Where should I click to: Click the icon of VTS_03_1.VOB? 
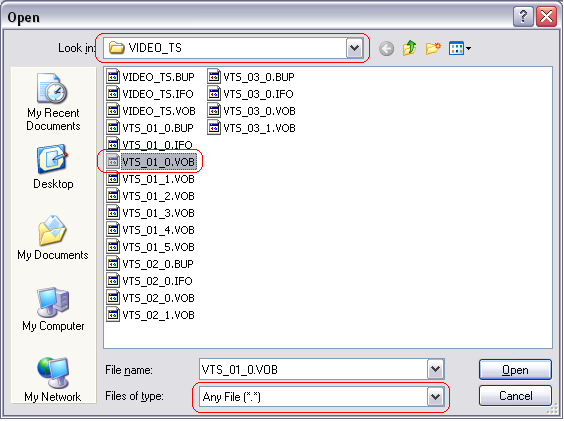[214, 127]
